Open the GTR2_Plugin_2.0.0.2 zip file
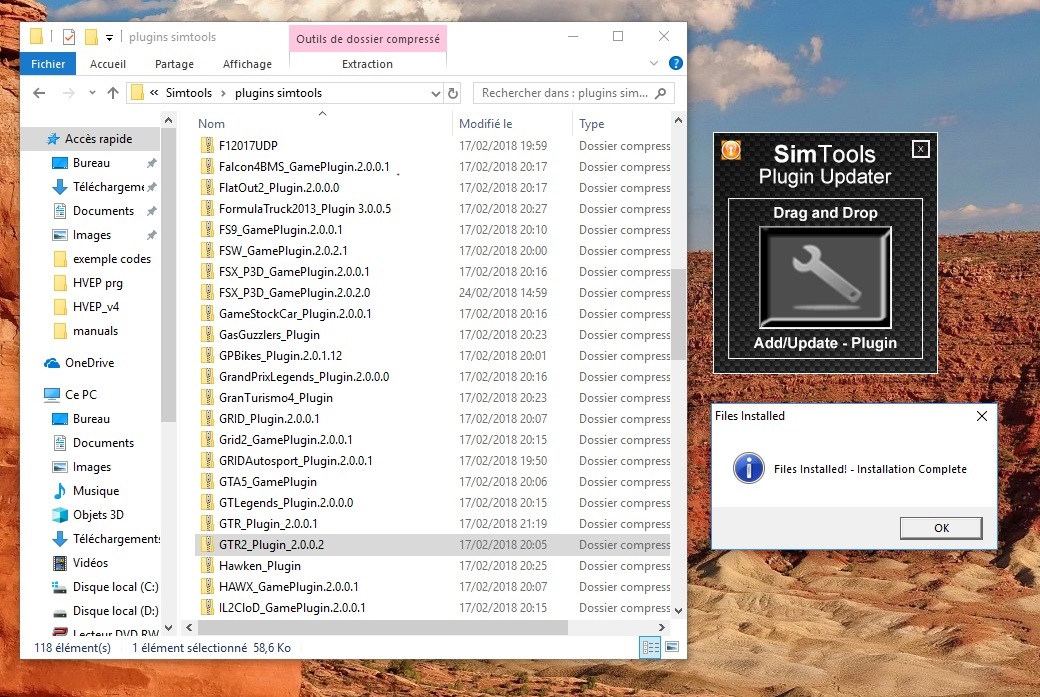This screenshot has width=1040, height=697. tap(271, 545)
